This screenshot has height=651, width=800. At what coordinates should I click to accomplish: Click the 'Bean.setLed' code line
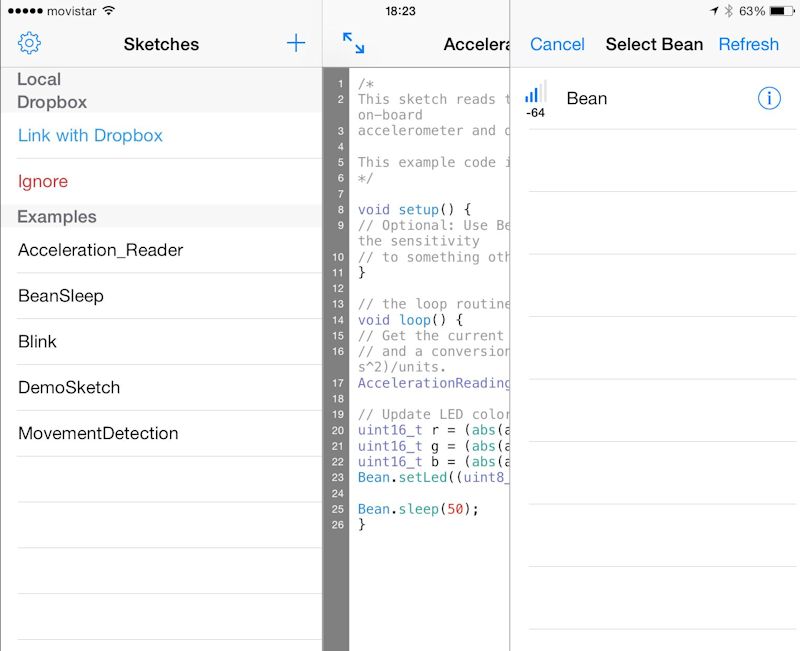[x=433, y=478]
